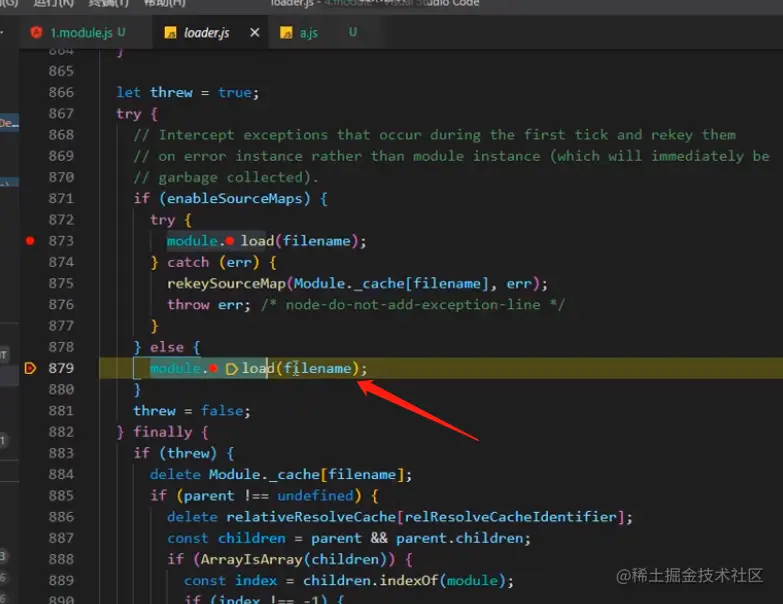Click the inline breakpoint dot on line 873
This screenshot has width=783, height=604.
229,242
